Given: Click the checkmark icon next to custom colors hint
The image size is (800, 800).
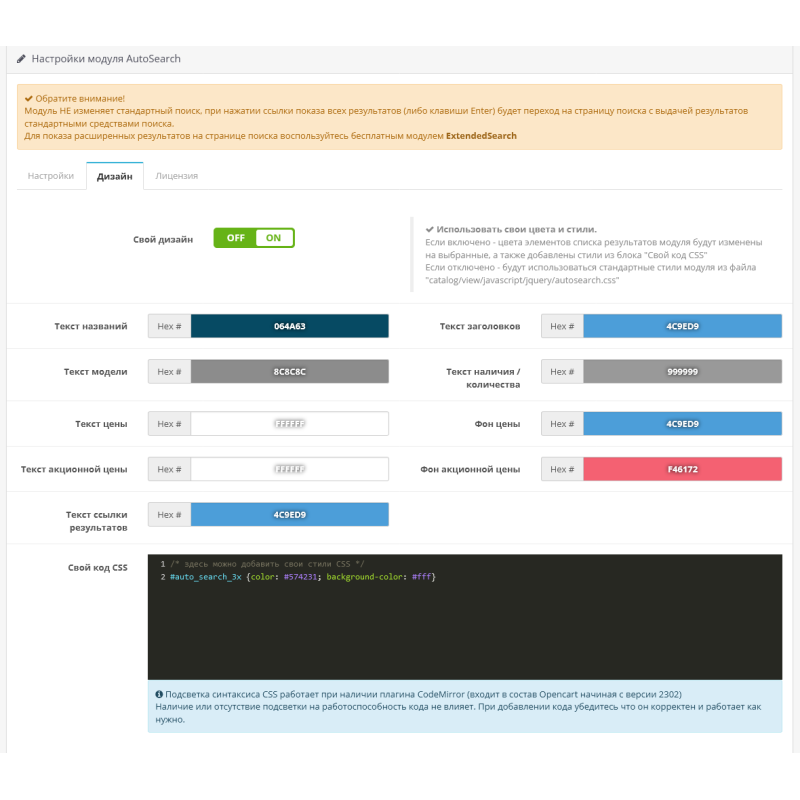Looking at the screenshot, I should (x=429, y=229).
